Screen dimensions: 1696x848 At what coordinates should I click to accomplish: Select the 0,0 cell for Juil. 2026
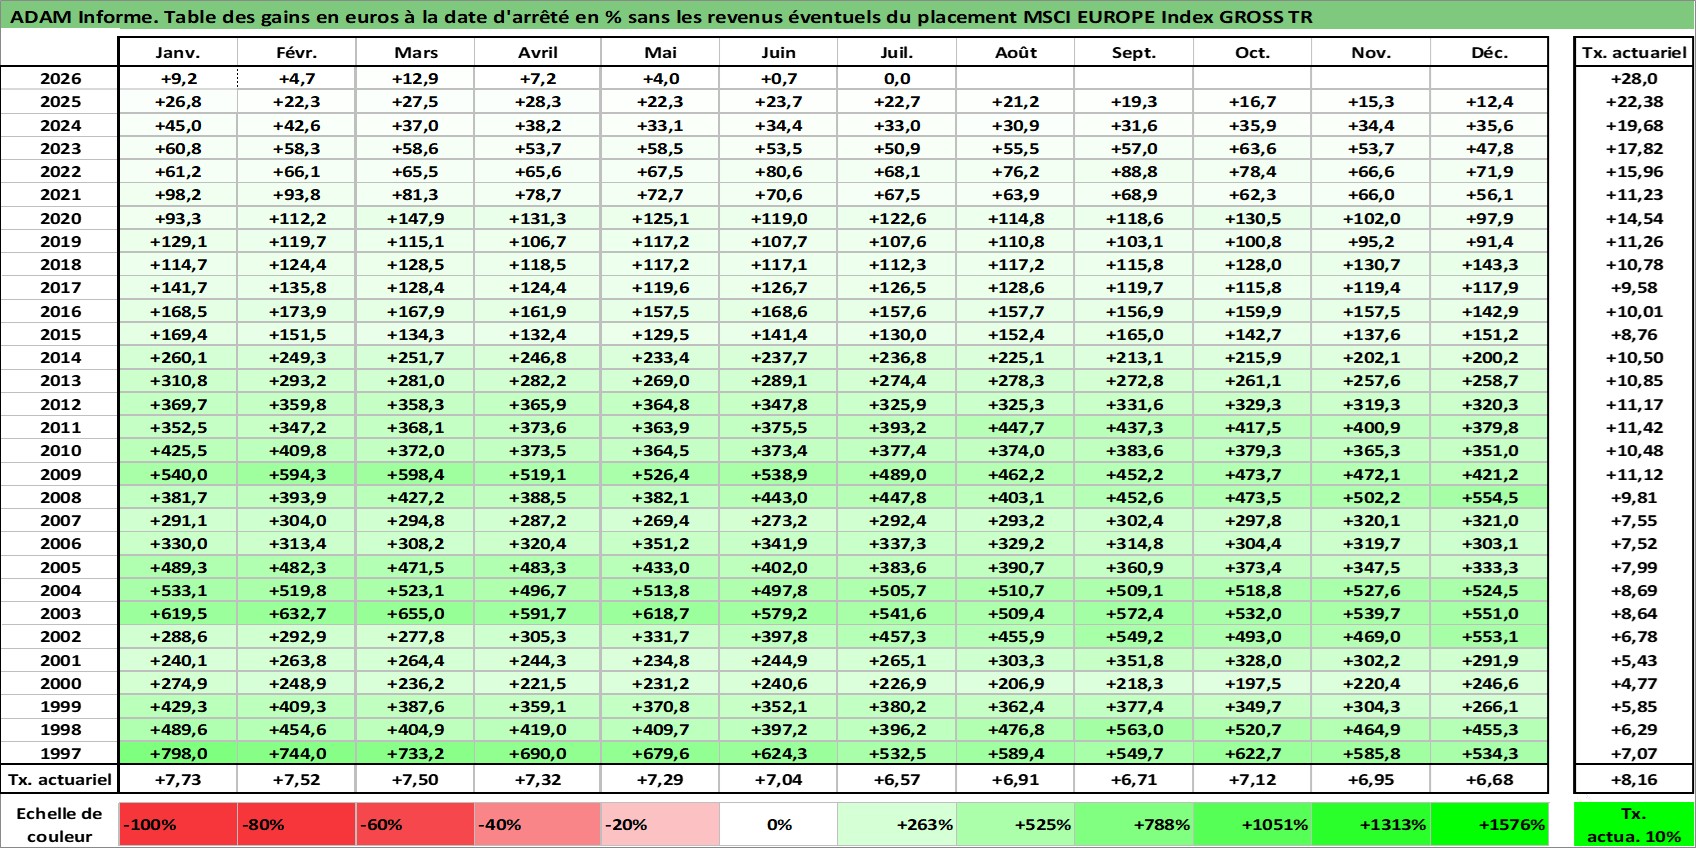pos(897,78)
